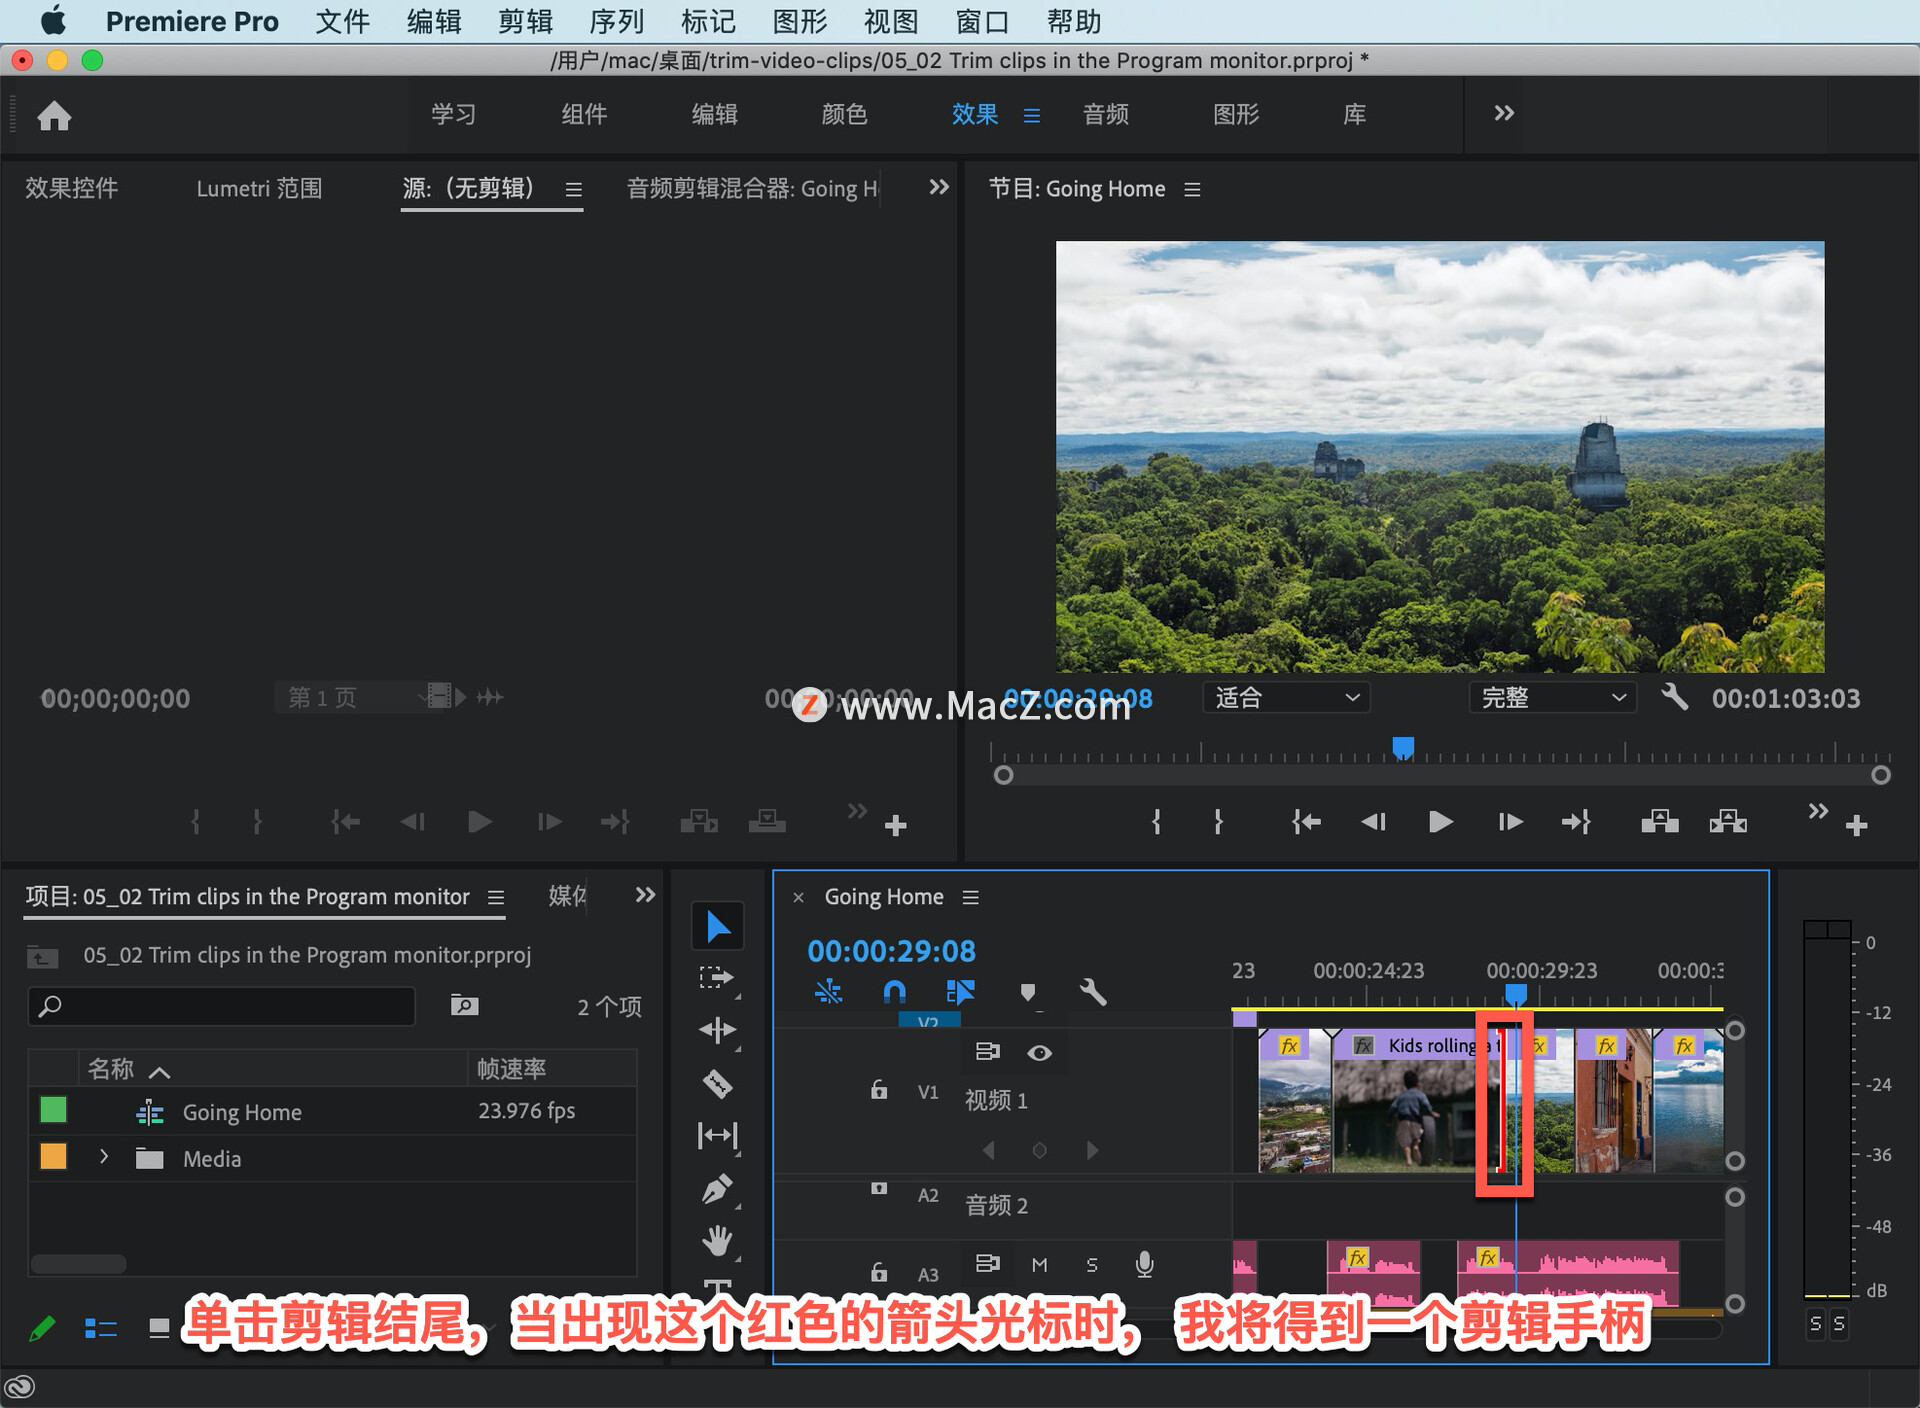Toggle V1 track output eye icon
1920x1408 pixels.
click(1039, 1052)
